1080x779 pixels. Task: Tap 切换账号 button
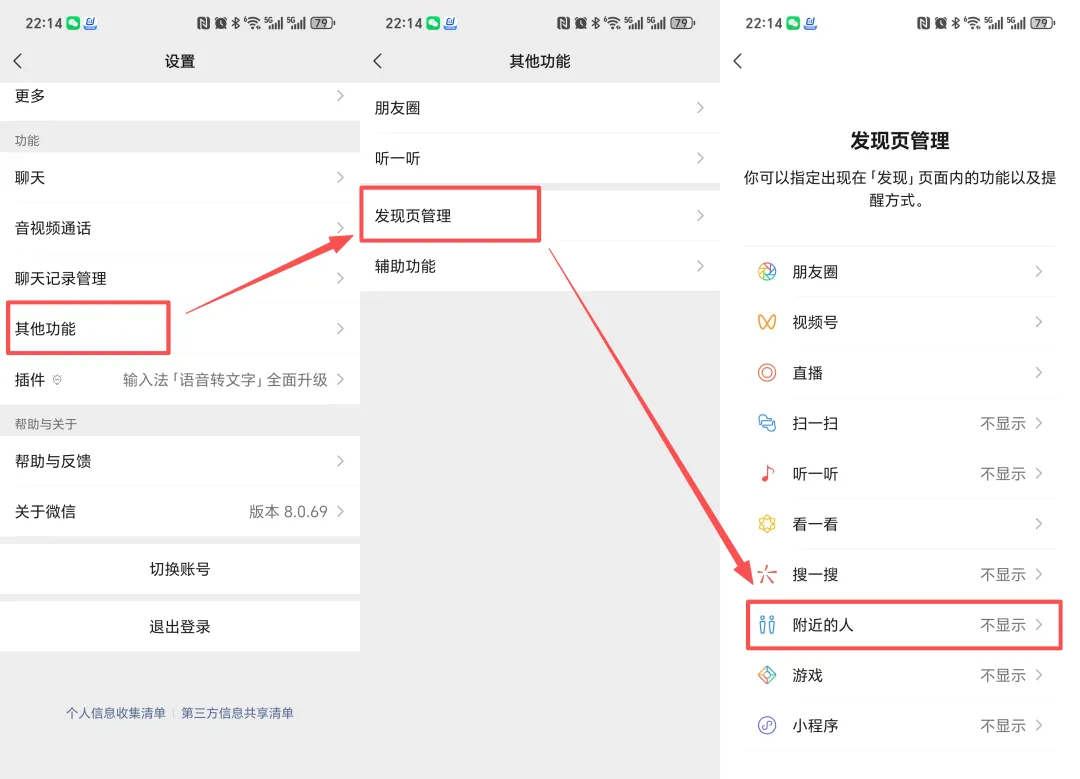click(x=180, y=569)
